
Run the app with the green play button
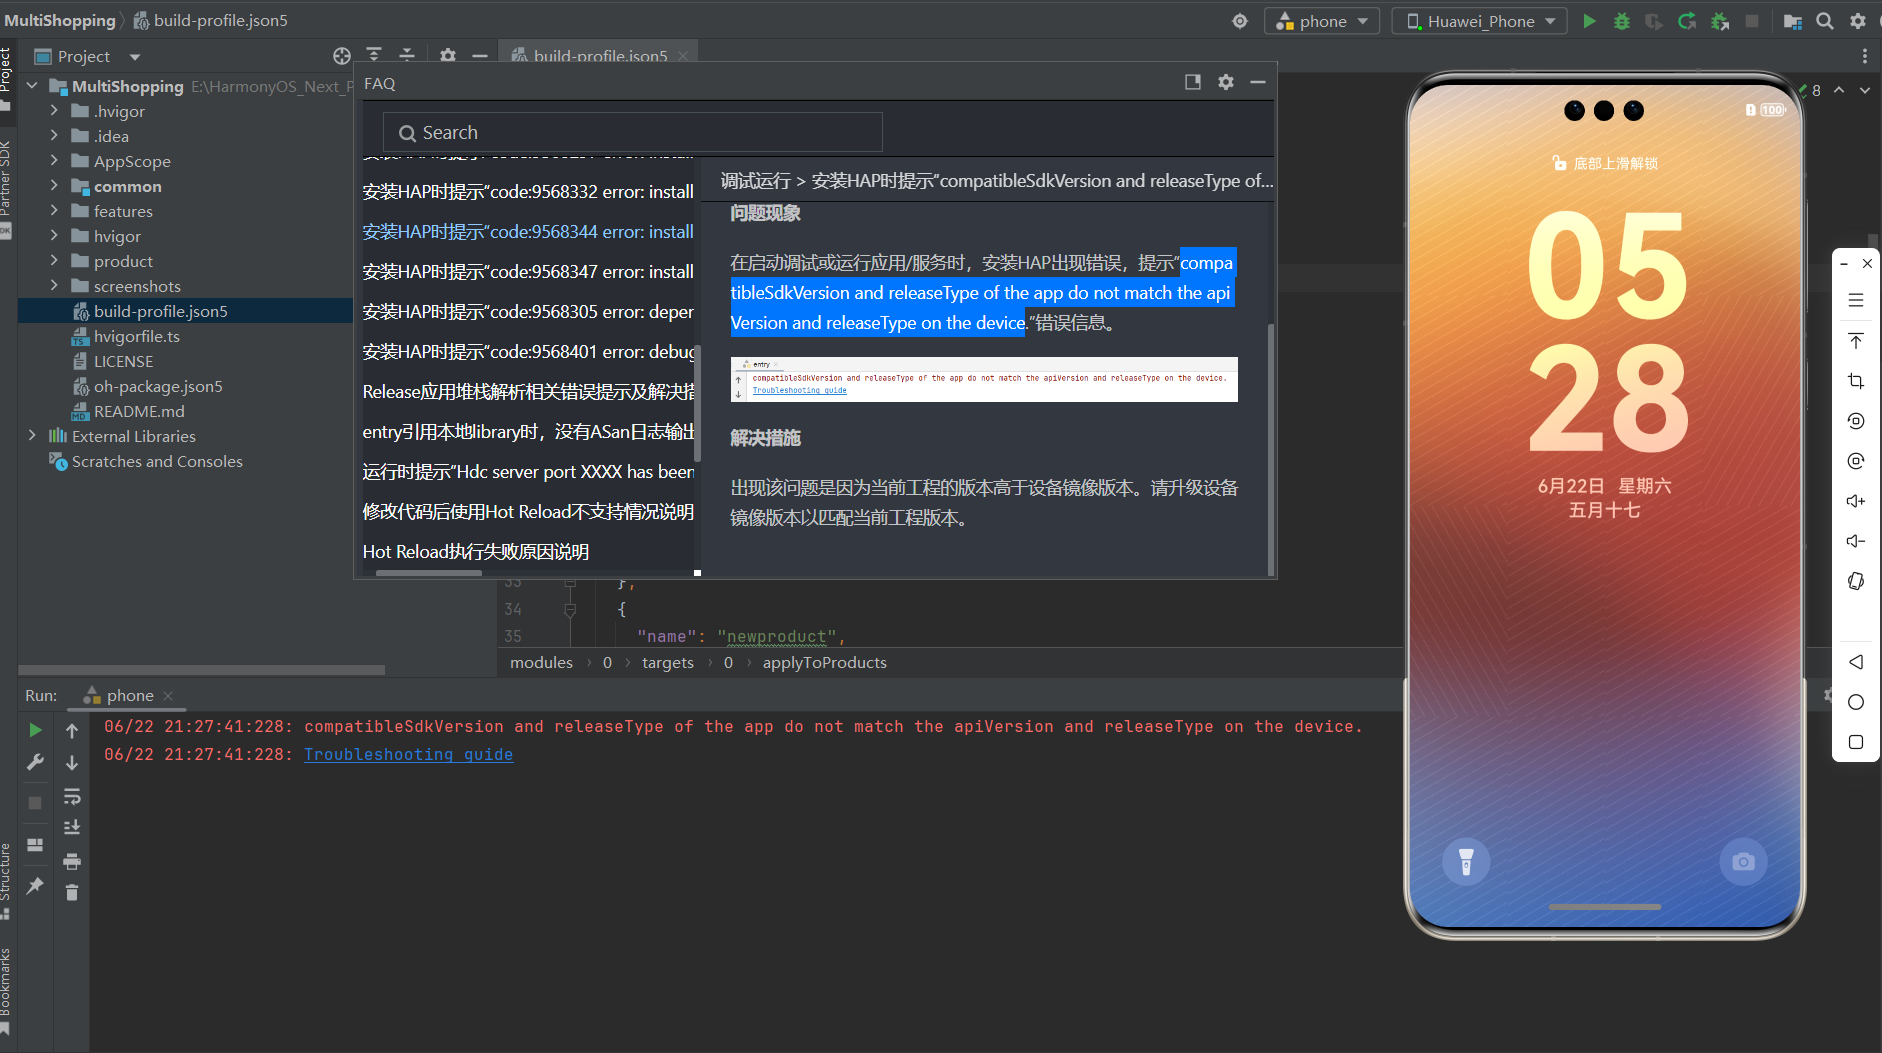coord(1589,21)
